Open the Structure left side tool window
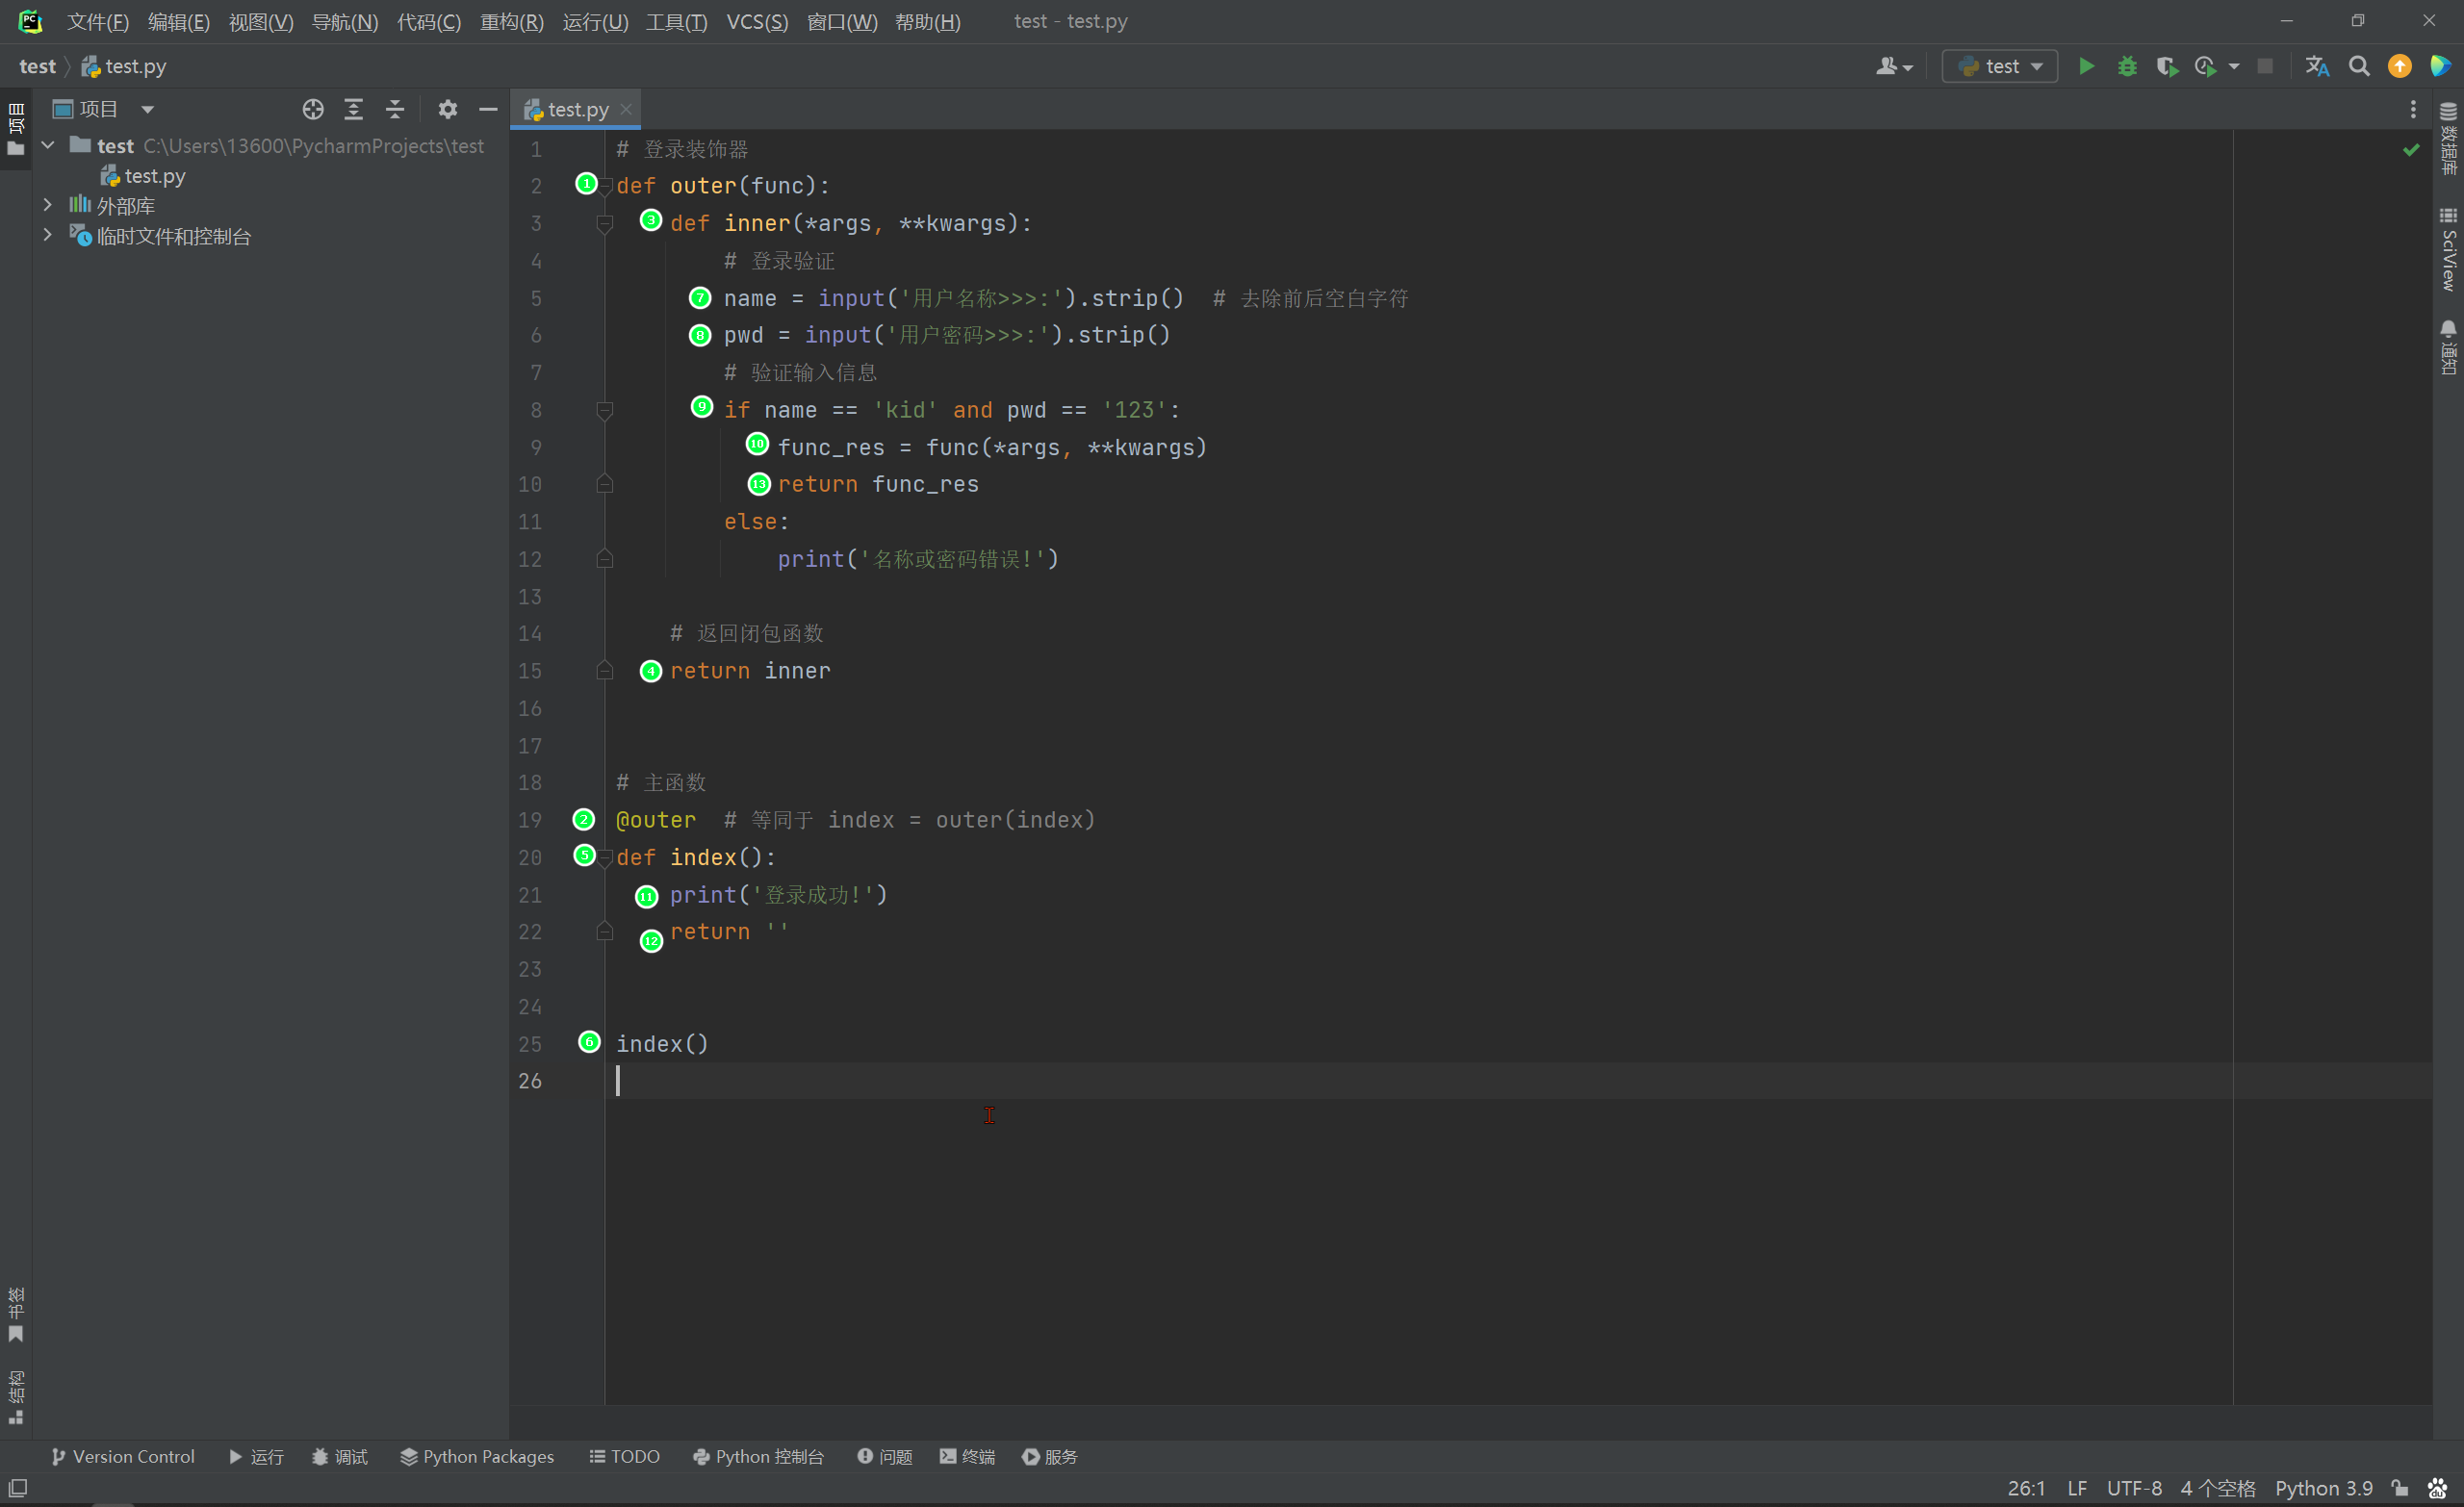The image size is (2464, 1507). (x=16, y=1398)
